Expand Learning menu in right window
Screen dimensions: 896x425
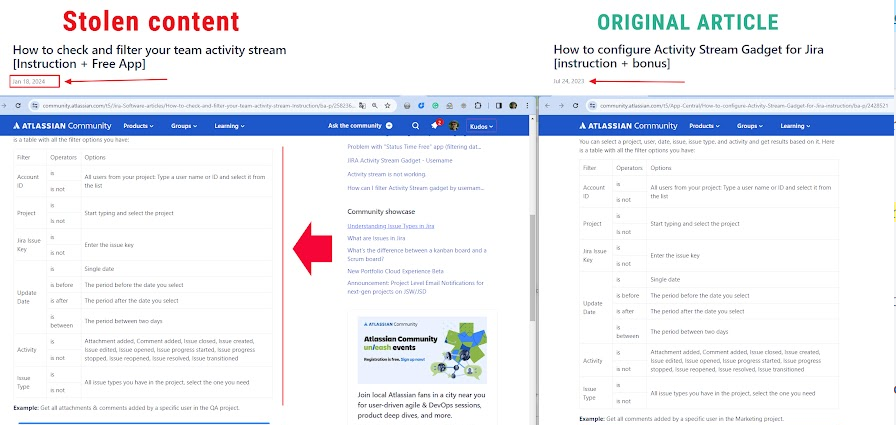(795, 126)
